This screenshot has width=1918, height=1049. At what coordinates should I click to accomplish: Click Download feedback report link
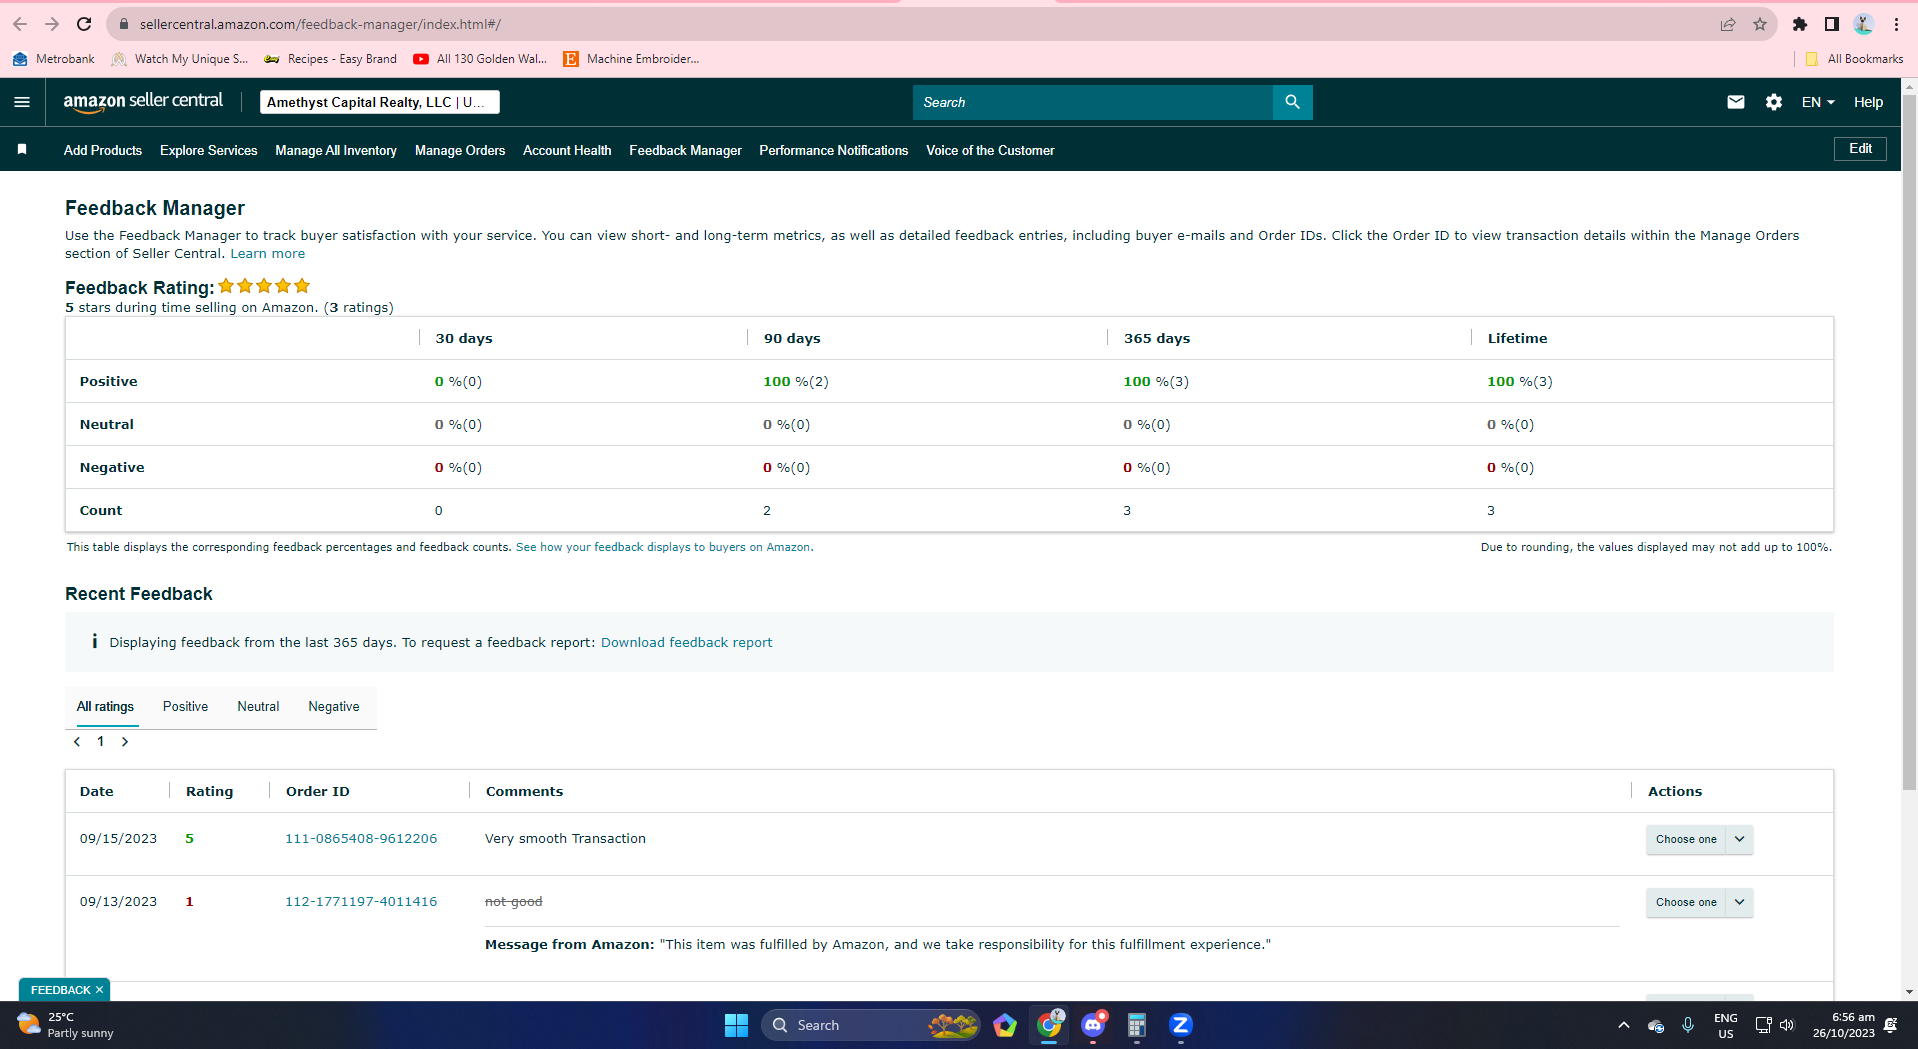point(686,643)
